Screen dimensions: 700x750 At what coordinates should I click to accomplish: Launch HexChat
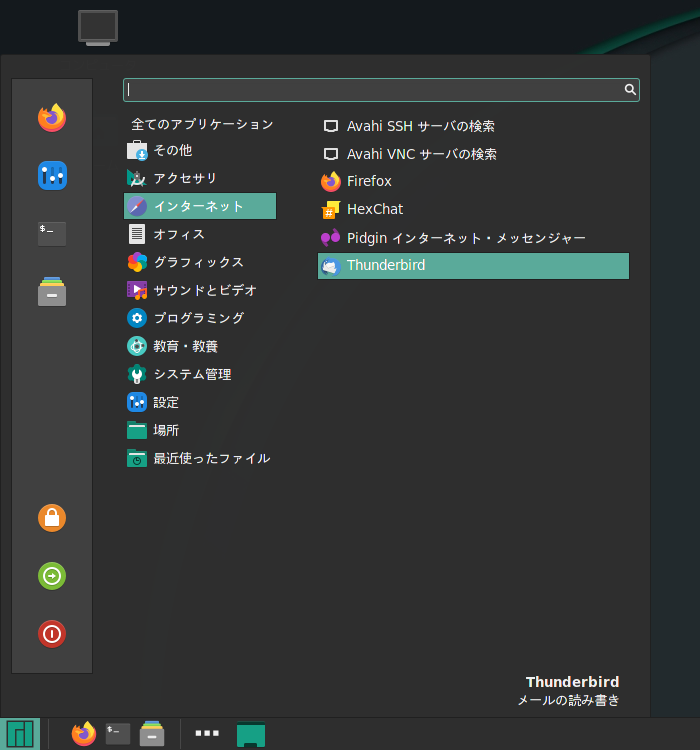coord(473,210)
